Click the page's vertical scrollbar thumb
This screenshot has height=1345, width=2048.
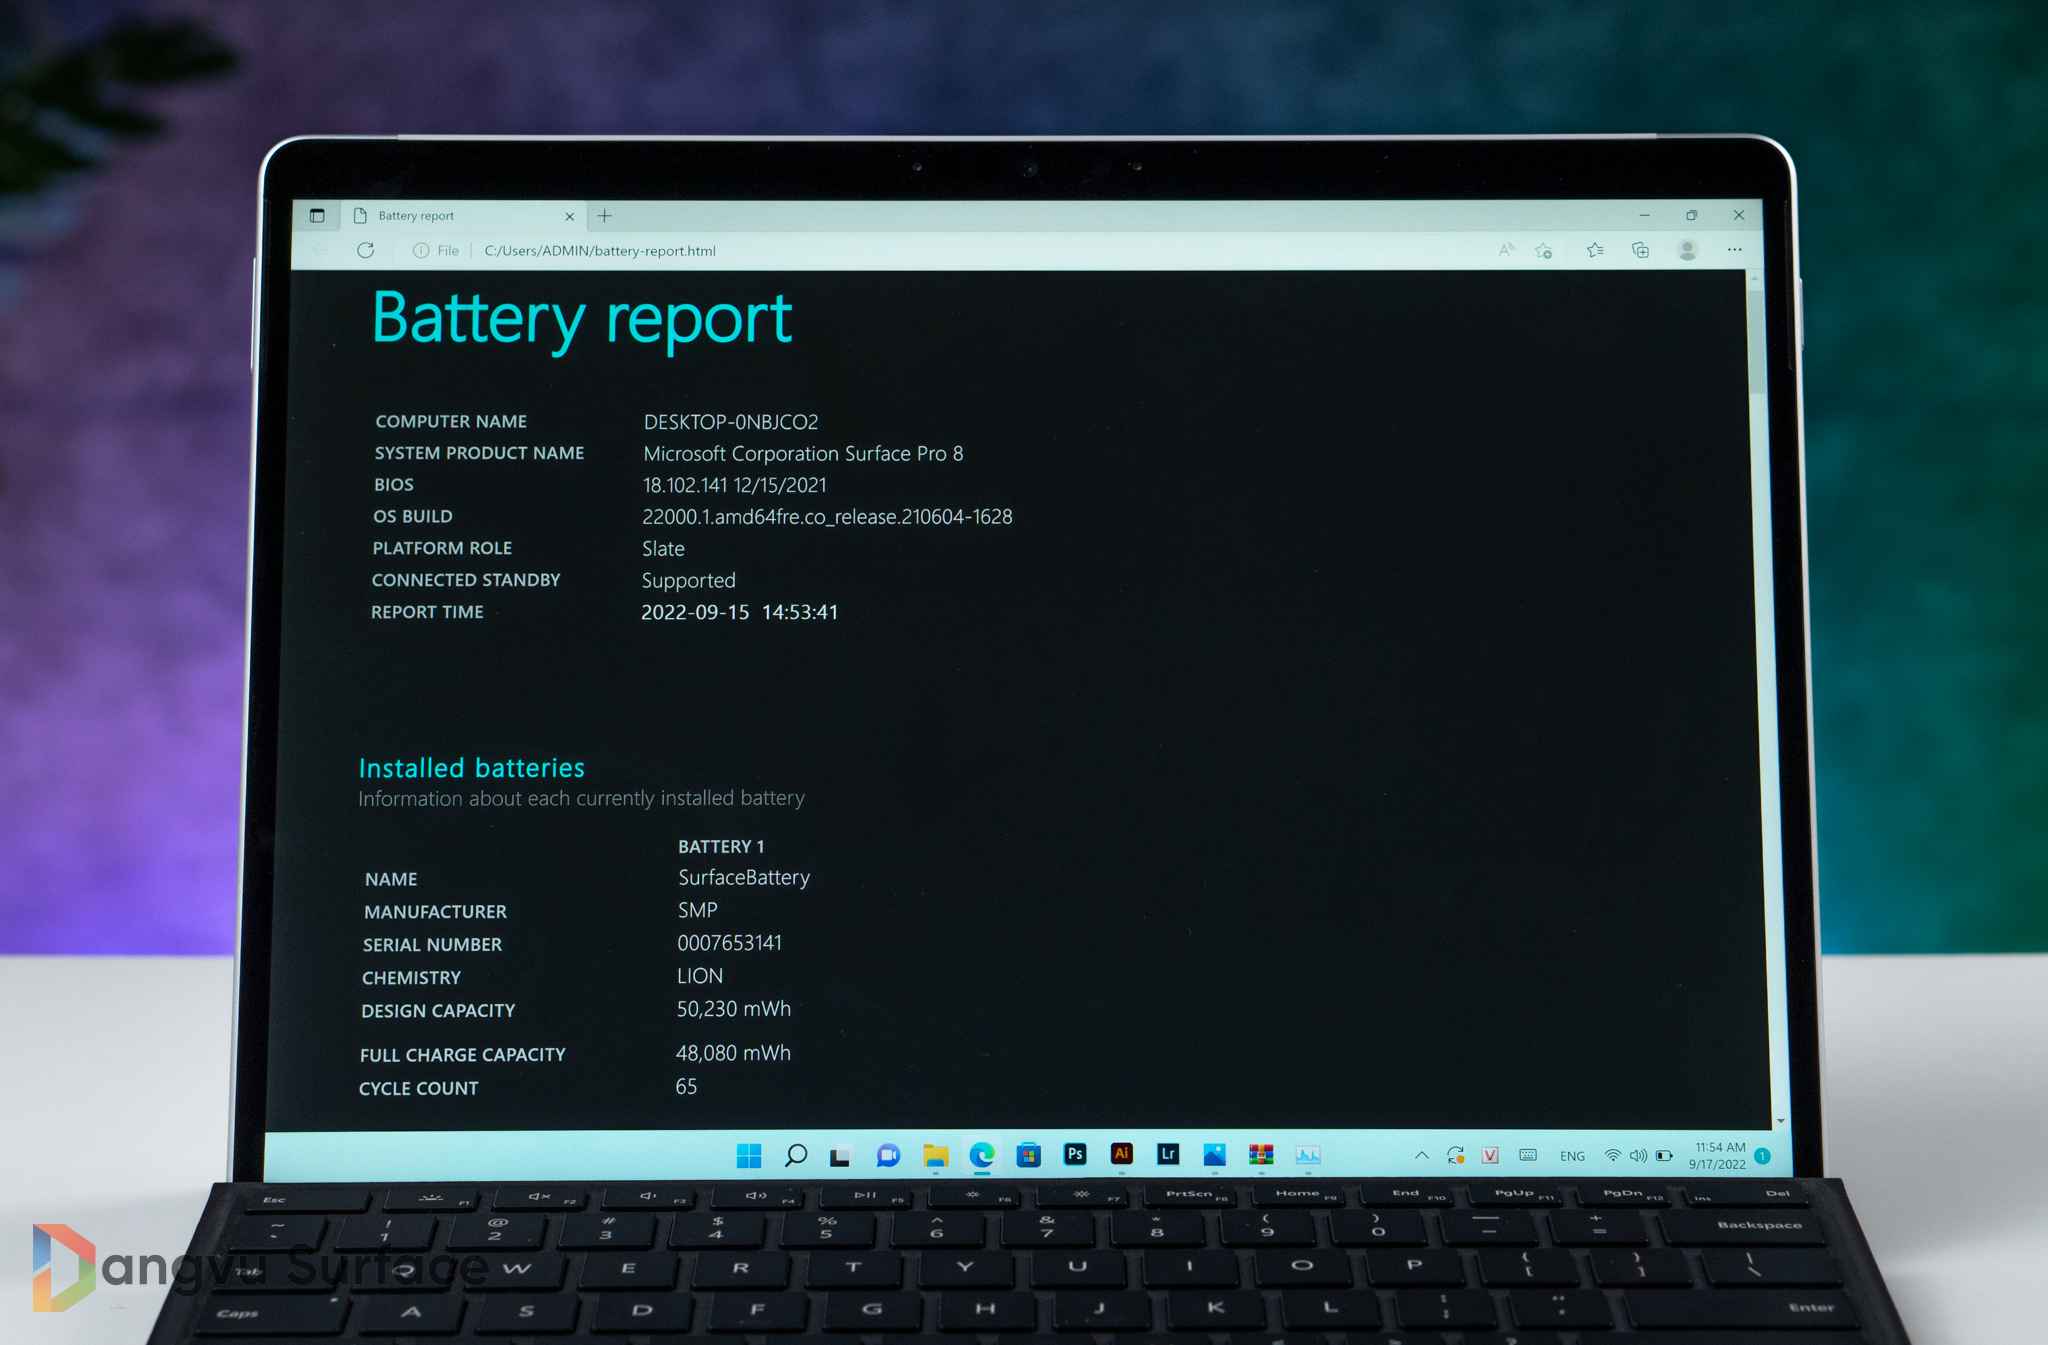click(x=1756, y=340)
